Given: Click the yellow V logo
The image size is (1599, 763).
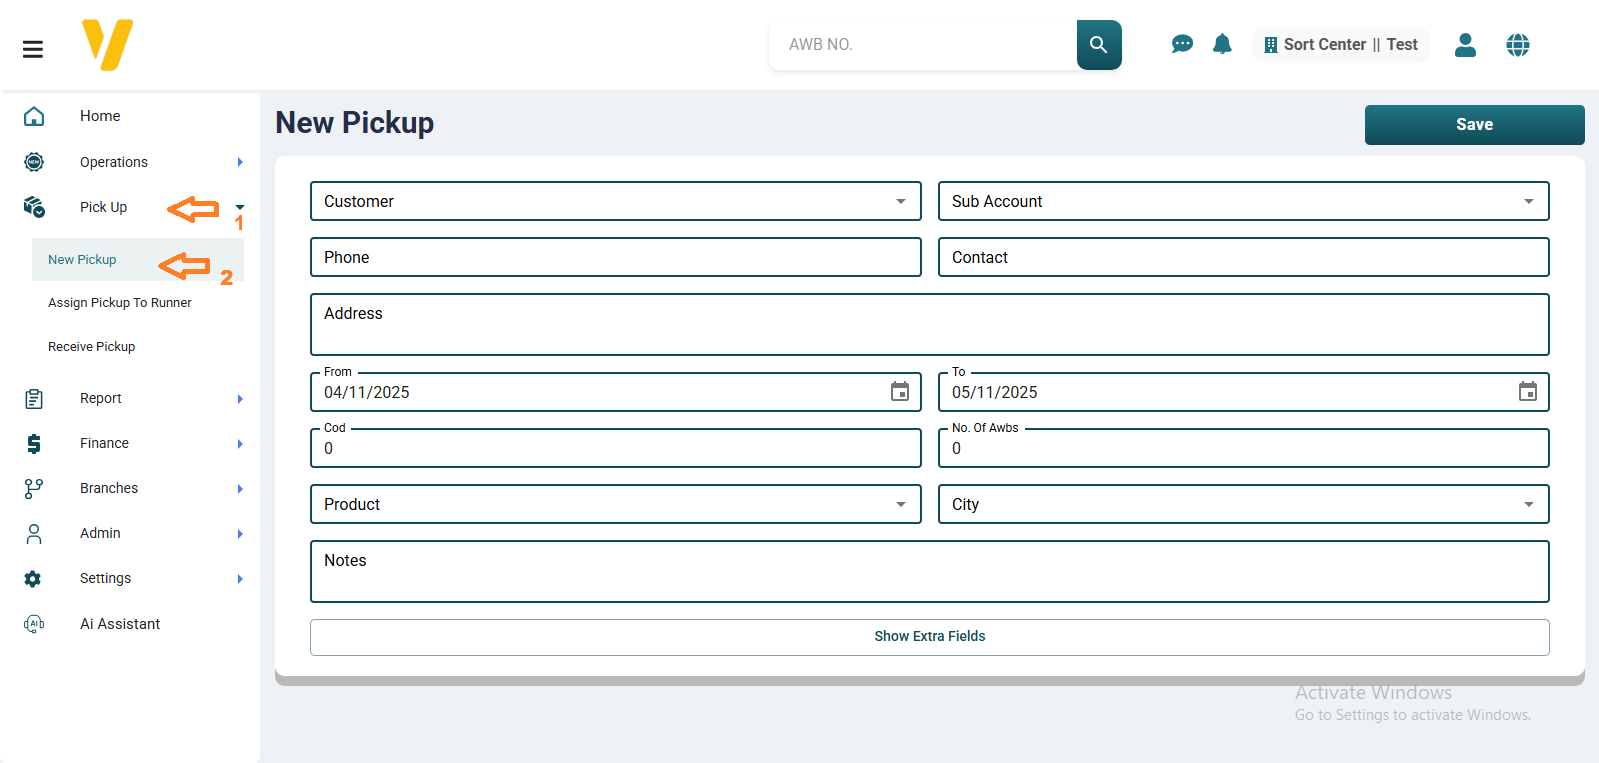Looking at the screenshot, I should [x=107, y=45].
